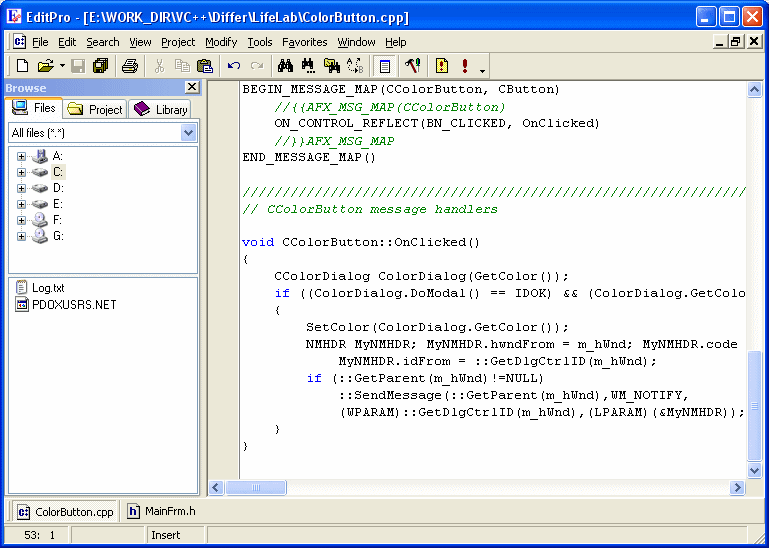Screen dimensions: 769x548
Task: Click the hammer tools icon
Action: click(412, 66)
